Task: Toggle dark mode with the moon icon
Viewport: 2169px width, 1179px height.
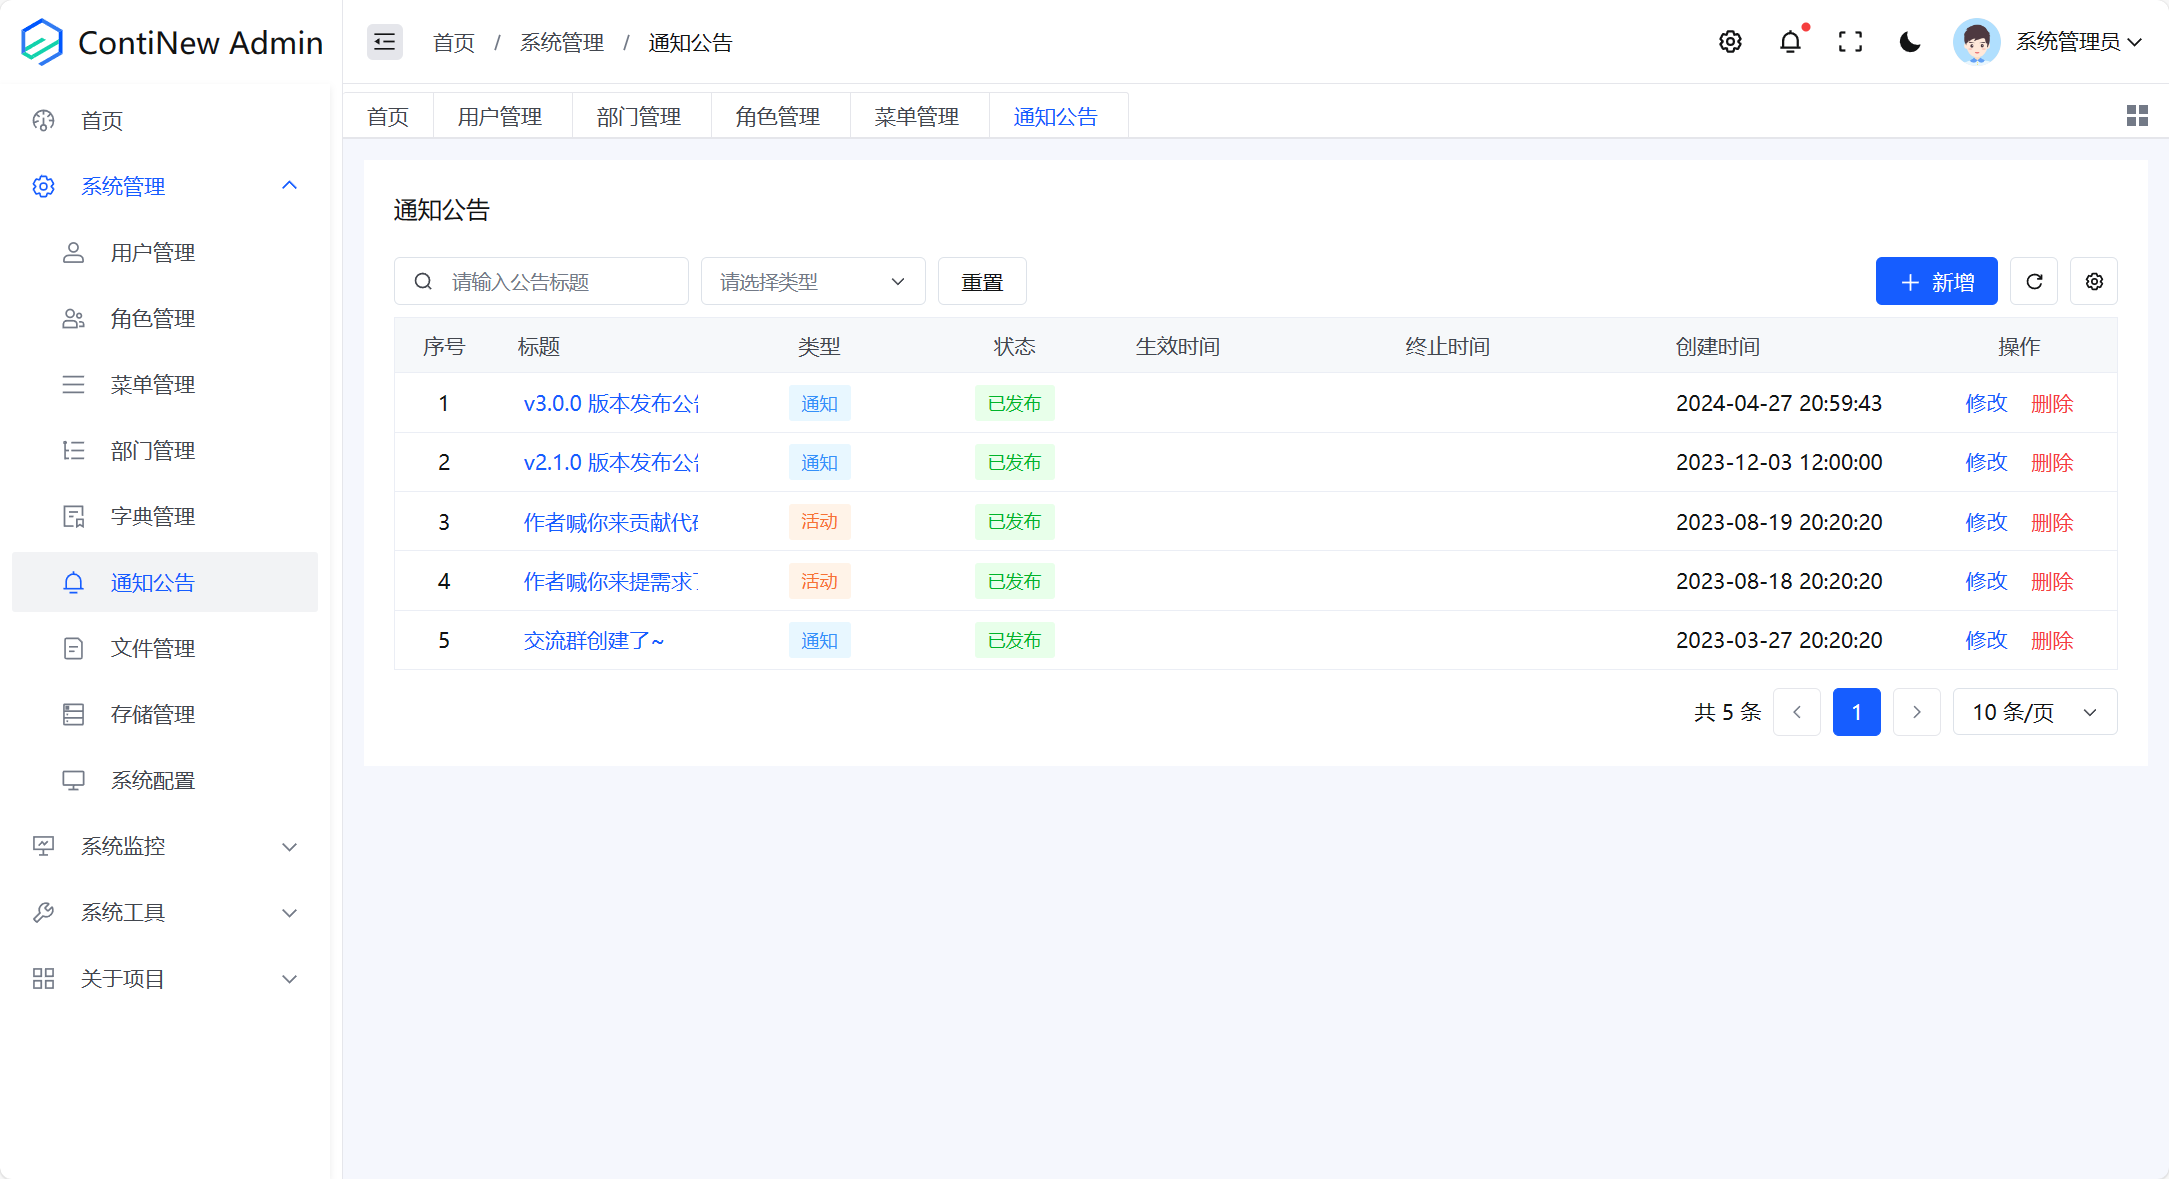Action: point(1911,42)
